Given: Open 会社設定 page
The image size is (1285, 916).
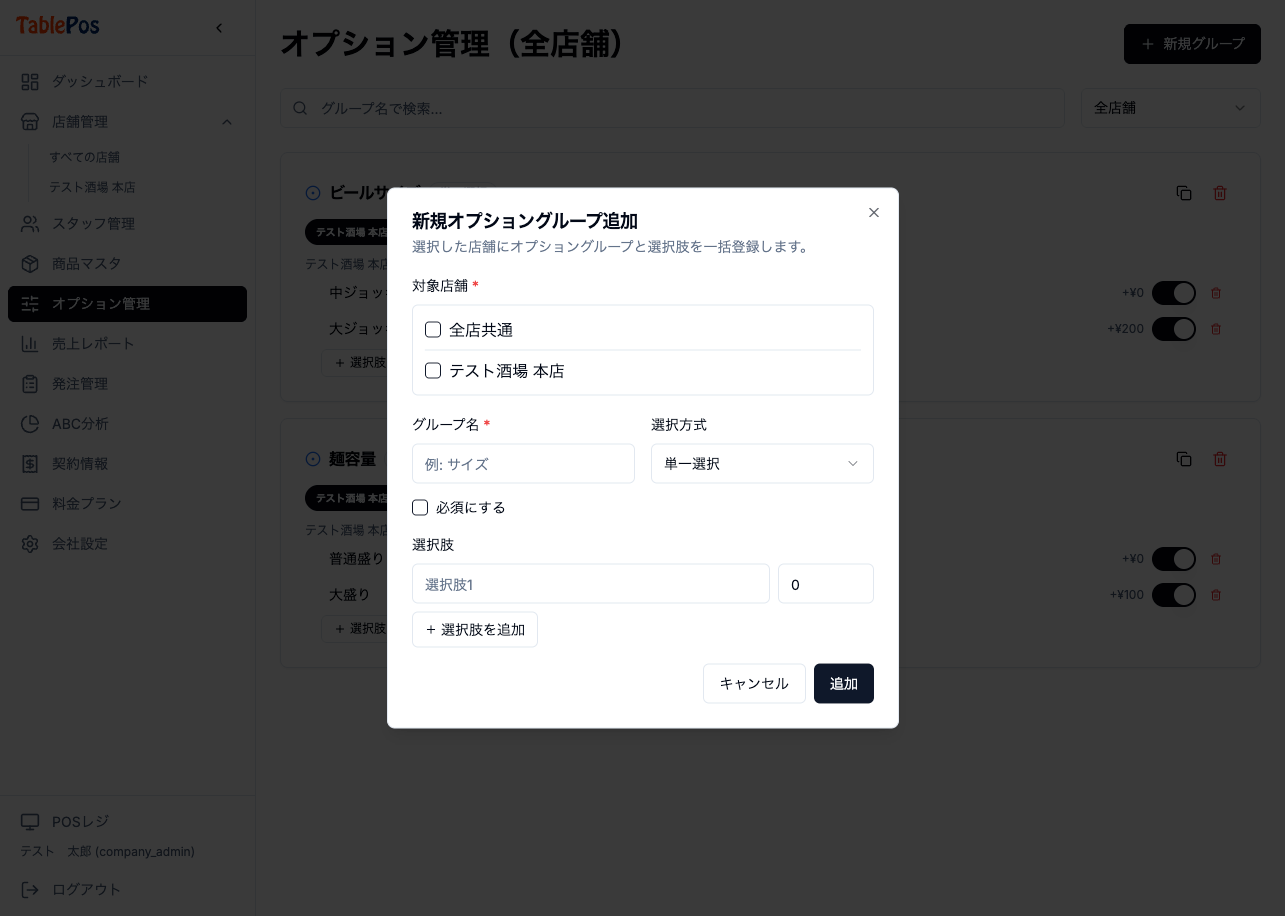Looking at the screenshot, I should (127, 543).
